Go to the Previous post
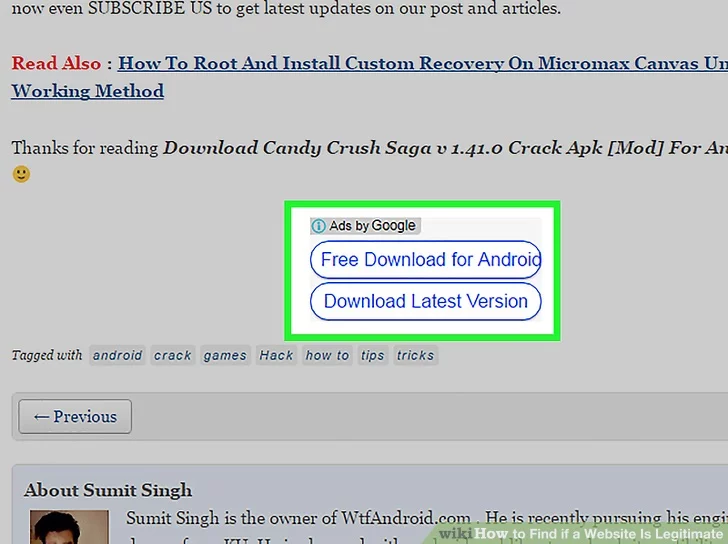Viewport: 728px width, 544px height. [x=75, y=416]
